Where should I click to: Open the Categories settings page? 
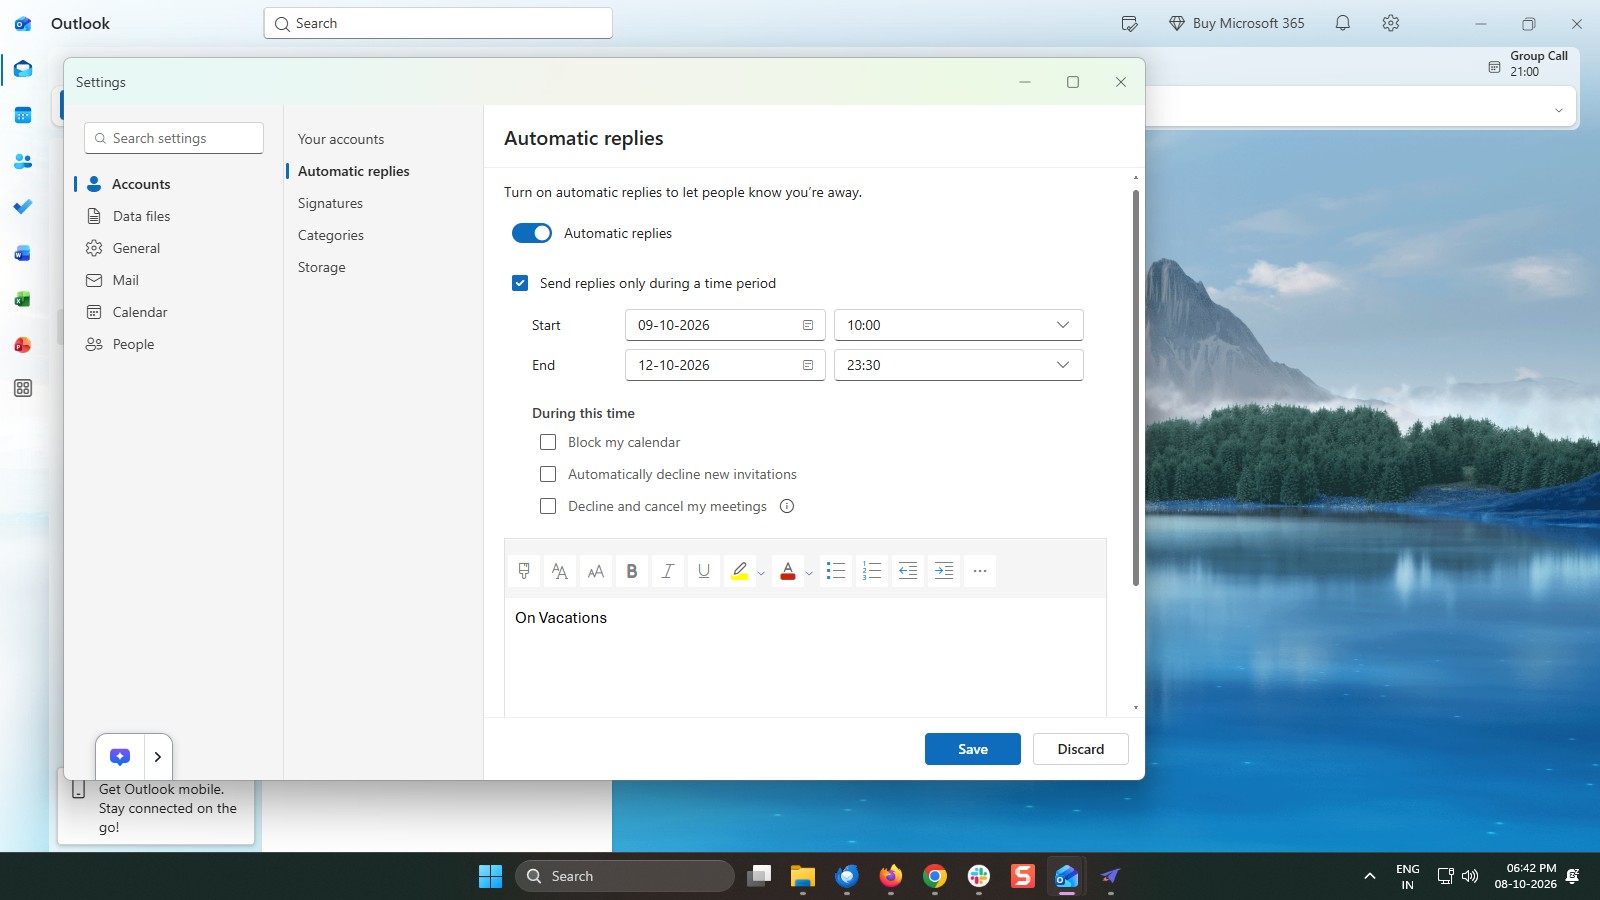[x=331, y=235]
